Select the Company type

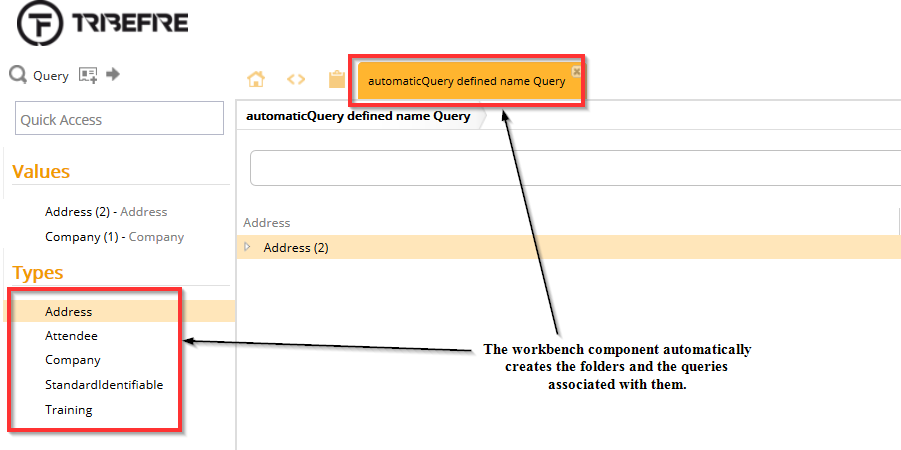pos(72,360)
